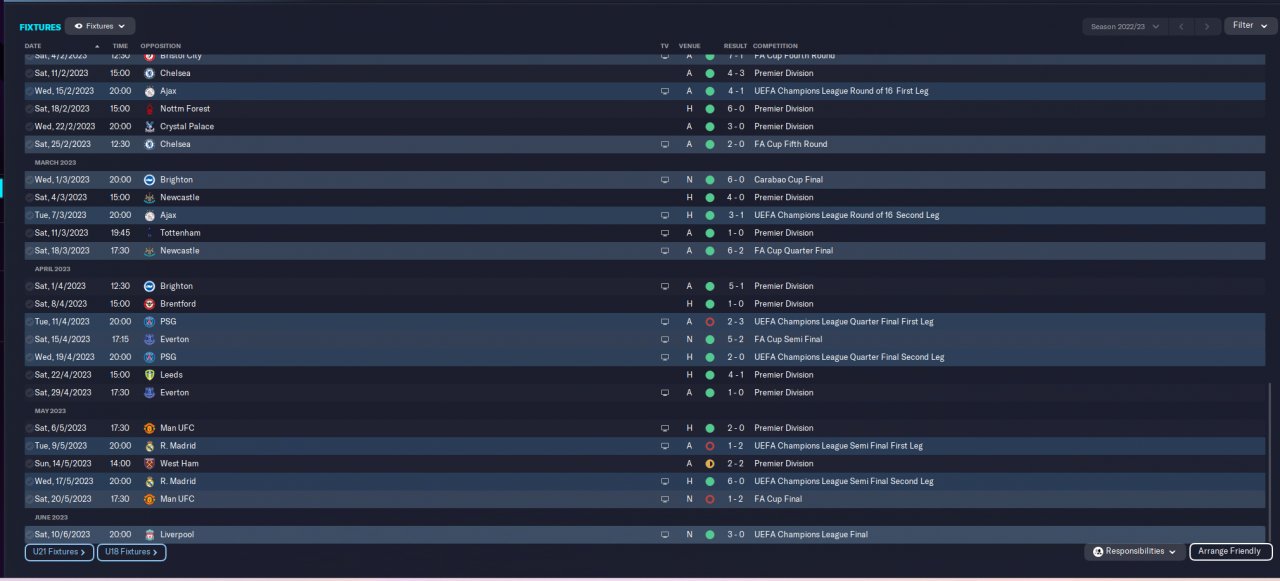The image size is (1280, 581).
Task: Select the row circle for Sat, 18/2/2023
Action: click(29, 109)
